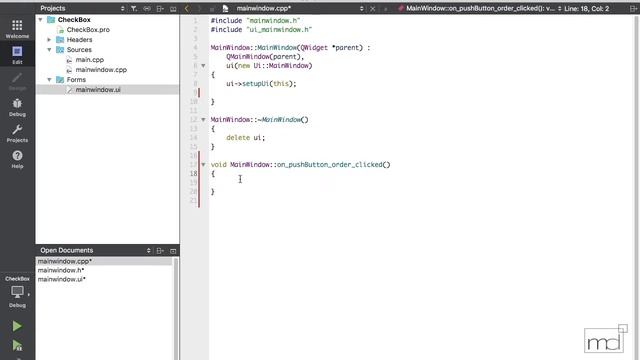Viewport: 640px width, 360px height.
Task: Start debugging with the play-bug button
Action: click(x=17, y=346)
